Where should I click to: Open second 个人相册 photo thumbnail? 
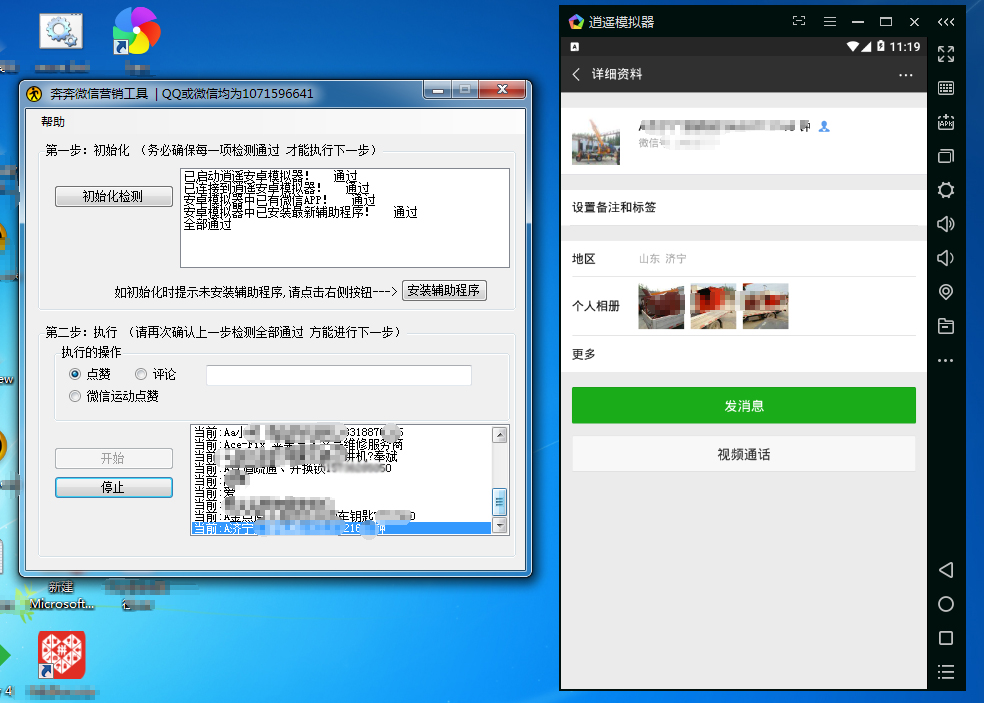coord(713,306)
